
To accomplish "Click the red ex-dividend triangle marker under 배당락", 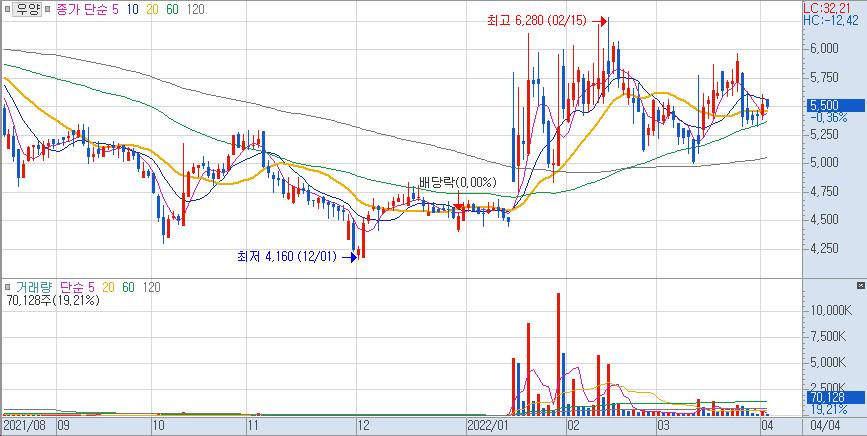I will pyautogui.click(x=458, y=207).
